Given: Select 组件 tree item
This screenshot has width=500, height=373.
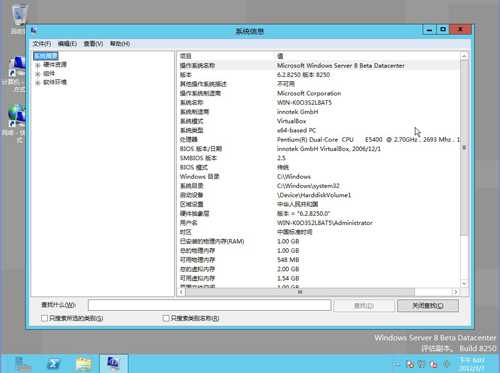Looking at the screenshot, I should pyautogui.click(x=49, y=73).
